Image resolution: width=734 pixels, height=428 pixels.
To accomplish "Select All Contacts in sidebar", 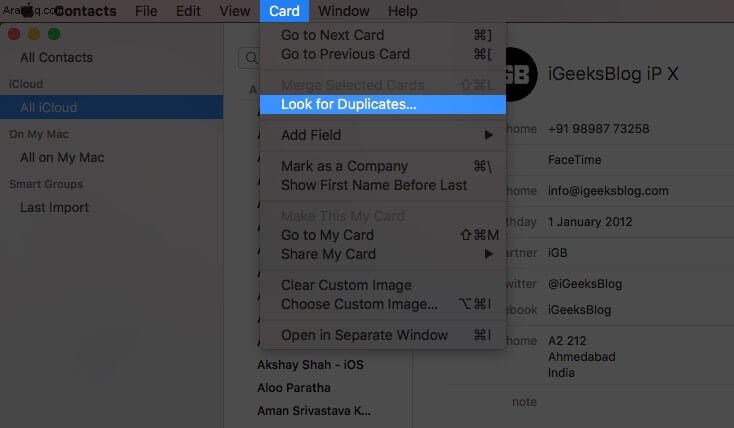I will pyautogui.click(x=57, y=58).
